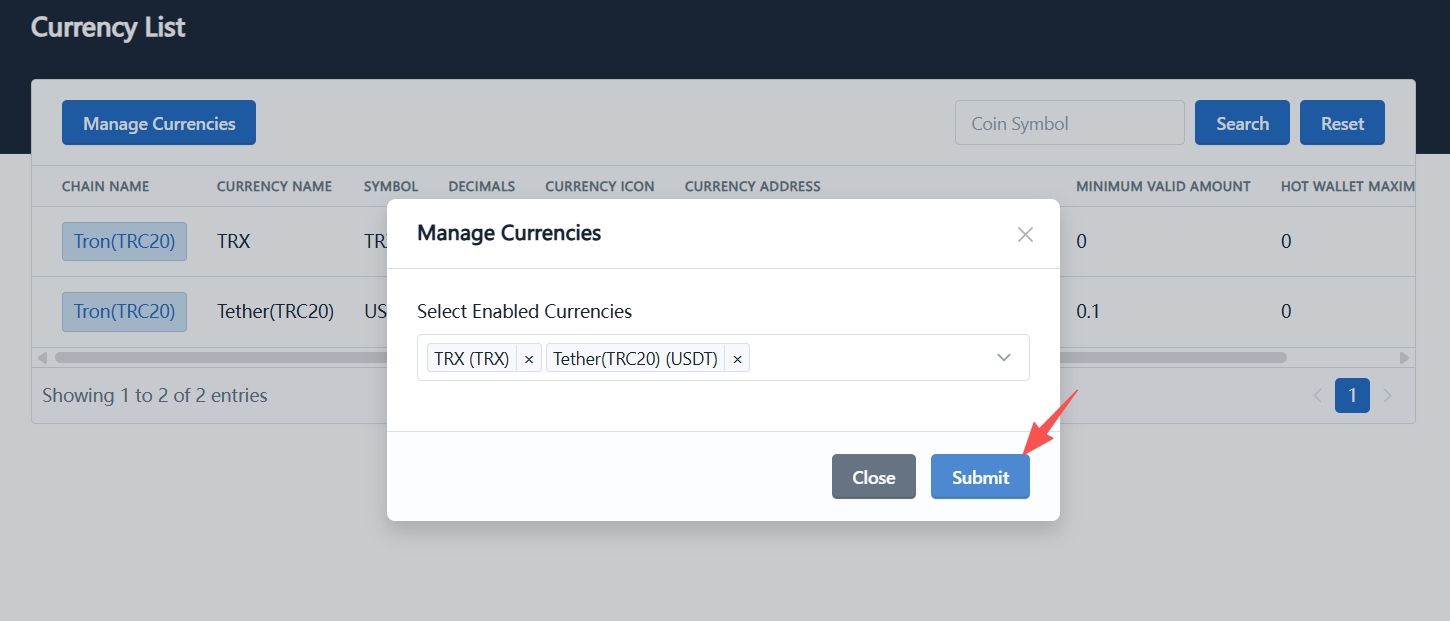Submit the Manage Currencies form
1450x621 pixels.
click(x=979, y=476)
